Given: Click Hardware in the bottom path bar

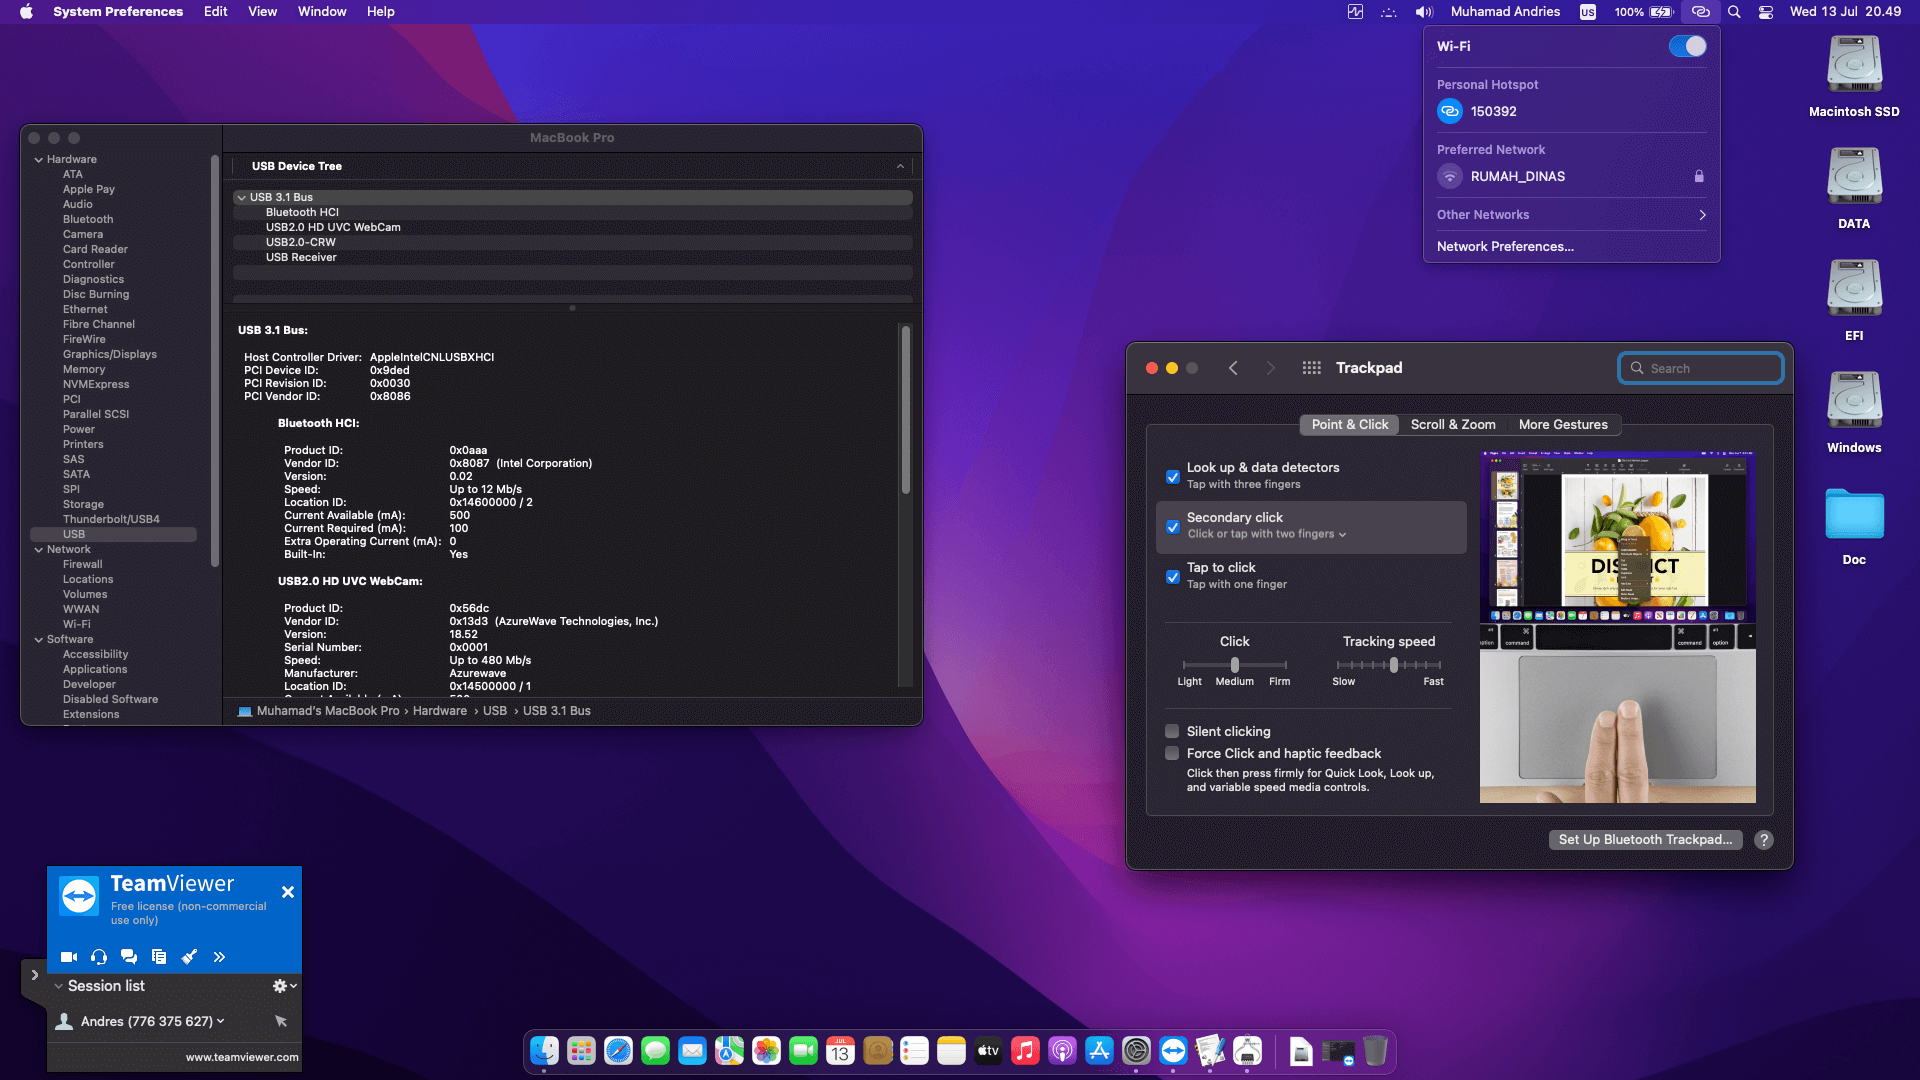Looking at the screenshot, I should coord(440,711).
